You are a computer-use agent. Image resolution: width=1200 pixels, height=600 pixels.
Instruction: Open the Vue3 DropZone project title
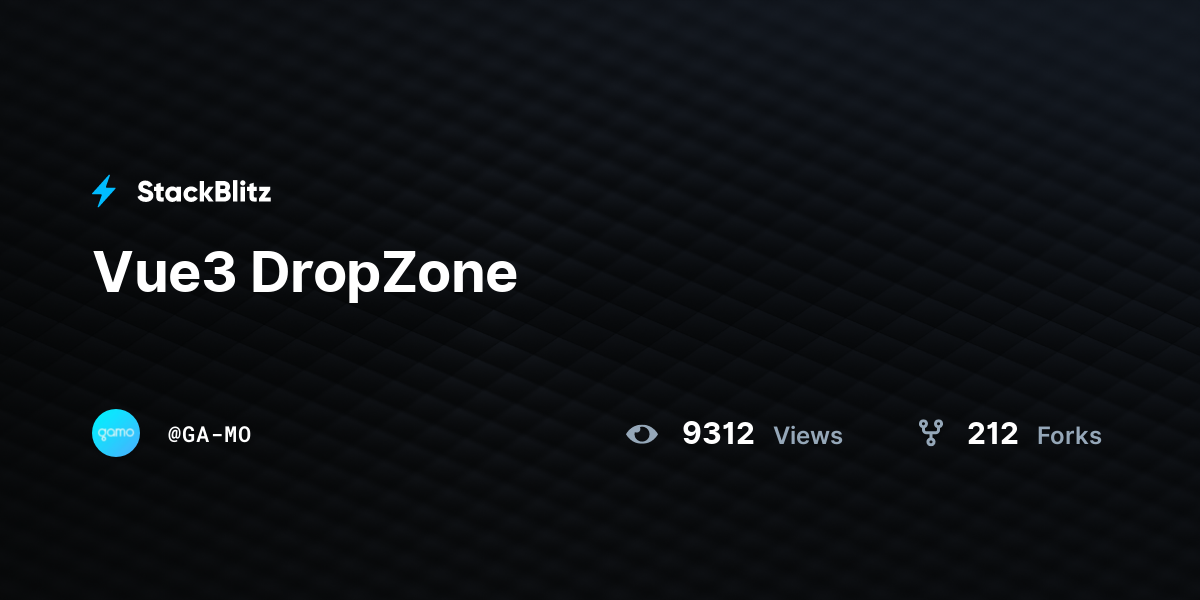(305, 273)
